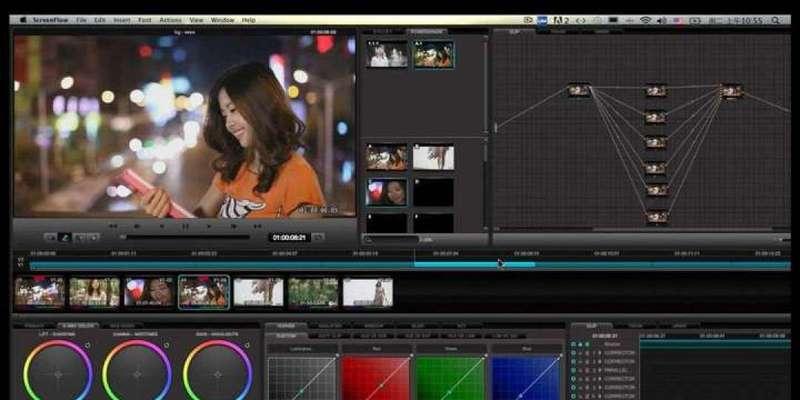Play the clip forward in viewer

pos(209,226)
